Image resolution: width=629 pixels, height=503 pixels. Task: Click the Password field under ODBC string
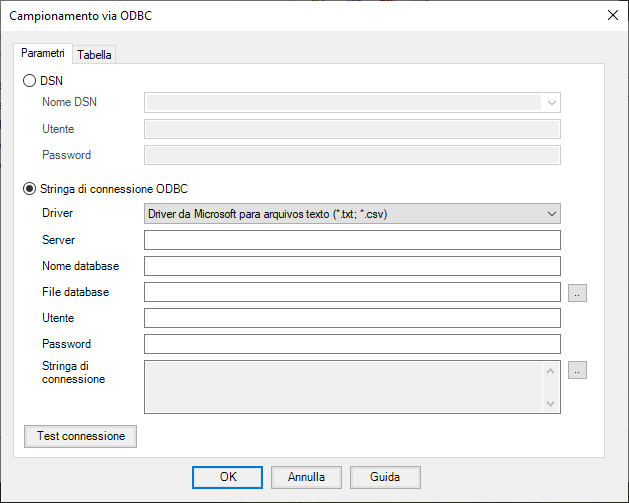pyautogui.click(x=352, y=344)
